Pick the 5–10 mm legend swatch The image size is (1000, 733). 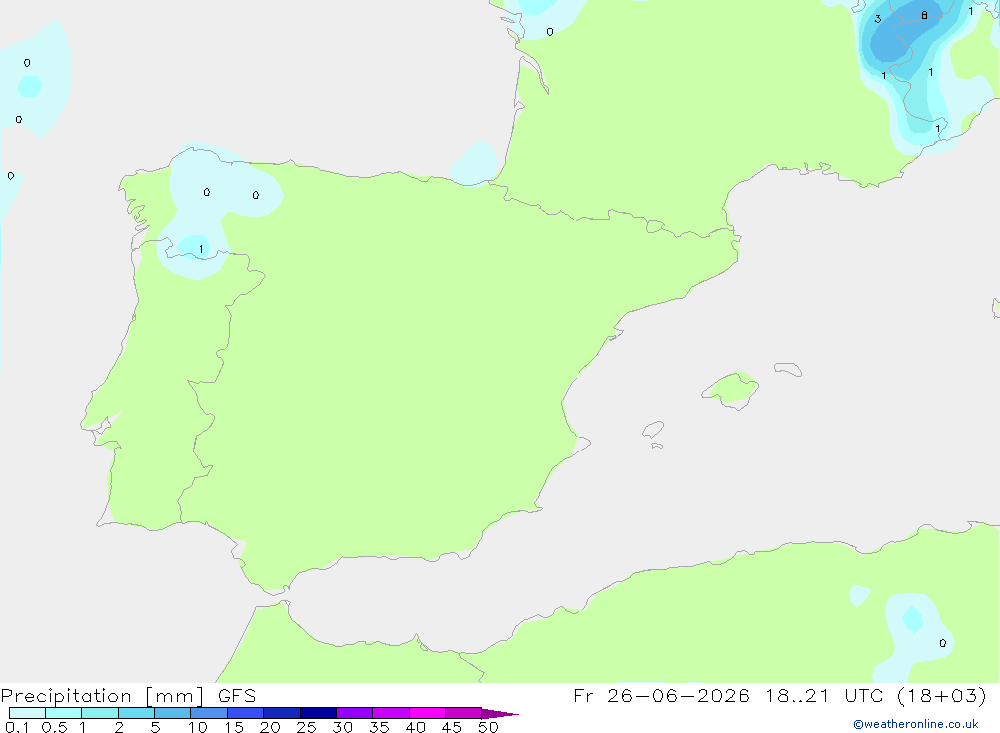(x=172, y=713)
